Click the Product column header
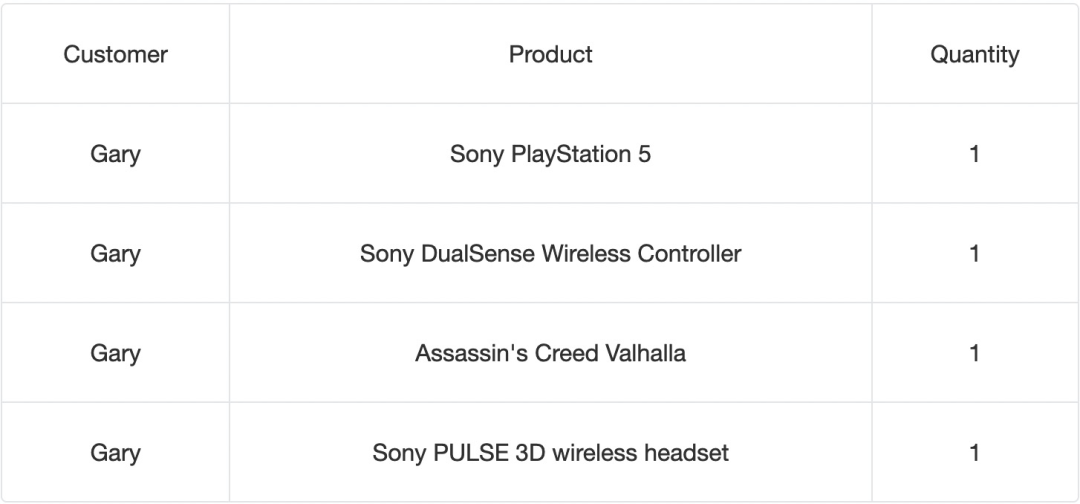 pos(550,54)
